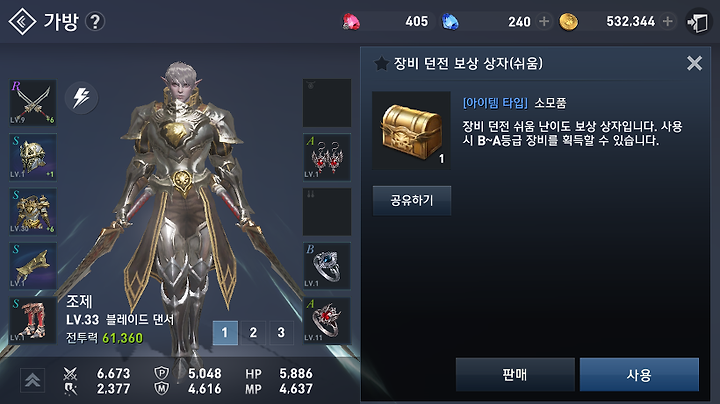Select the dual swords weapon slot
Viewport: 720px width, 404px height.
tap(33, 103)
